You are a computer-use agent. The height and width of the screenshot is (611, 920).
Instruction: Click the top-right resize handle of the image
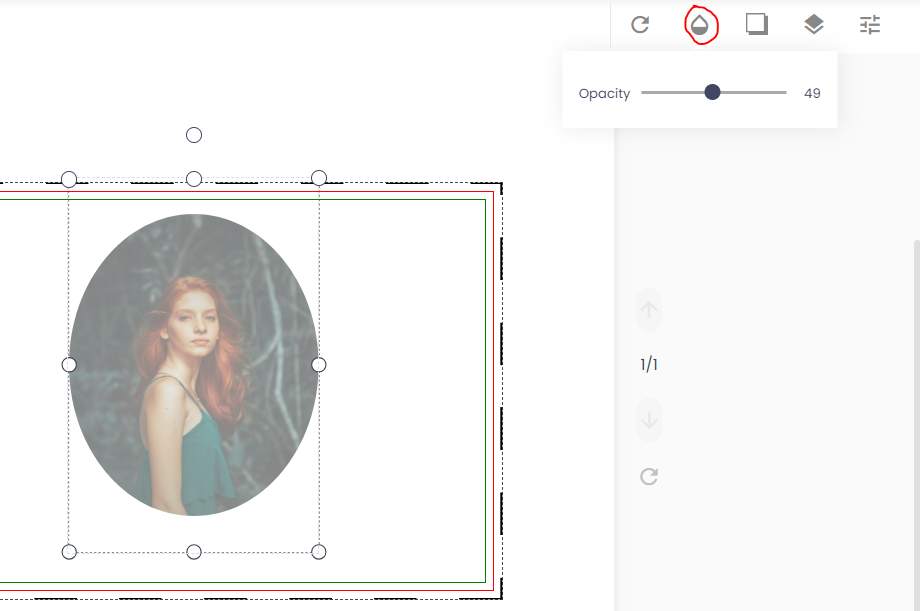(x=319, y=178)
